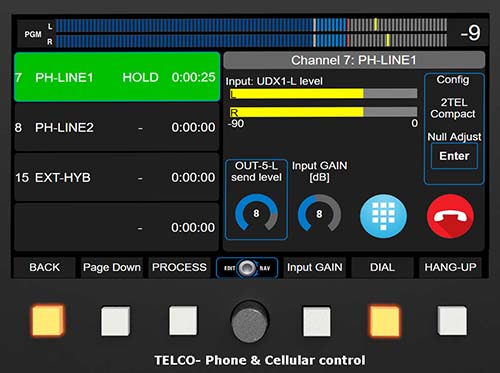Viewport: 500px width, 373px height.
Task: Select the PH-LINE2 line row
Action: [x=117, y=127]
